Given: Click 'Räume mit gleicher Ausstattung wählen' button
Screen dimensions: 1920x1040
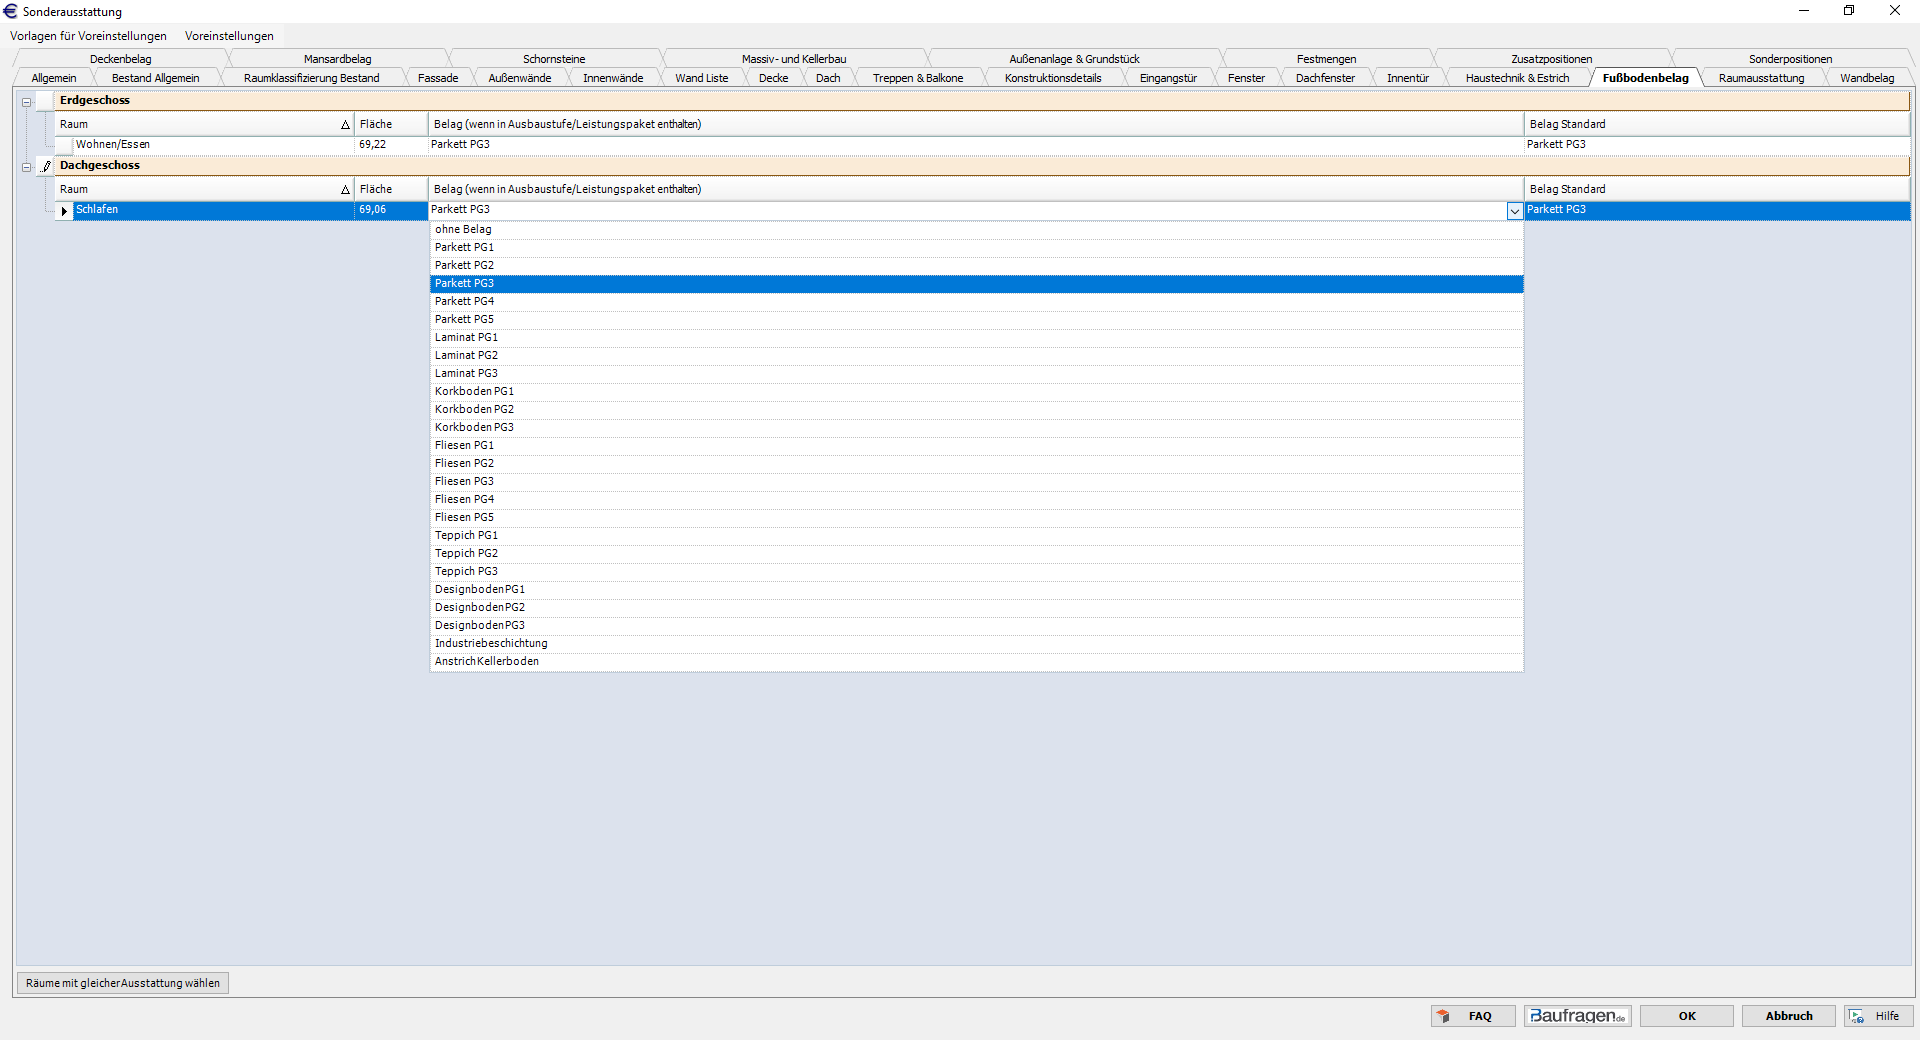Looking at the screenshot, I should 123,983.
